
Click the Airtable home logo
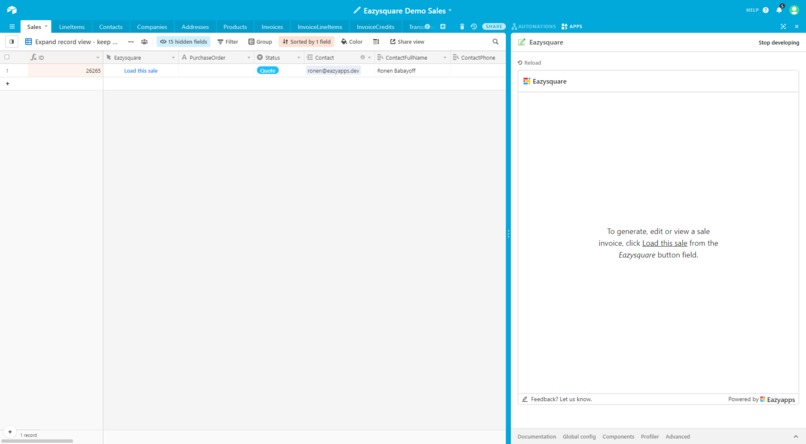(x=12, y=10)
